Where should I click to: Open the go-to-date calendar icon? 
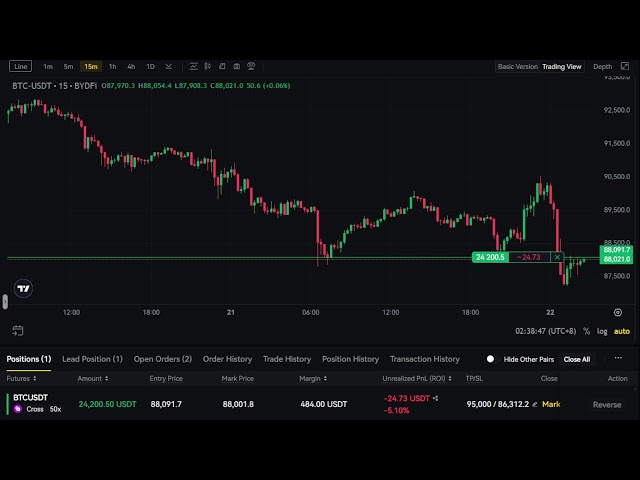tap(18, 331)
